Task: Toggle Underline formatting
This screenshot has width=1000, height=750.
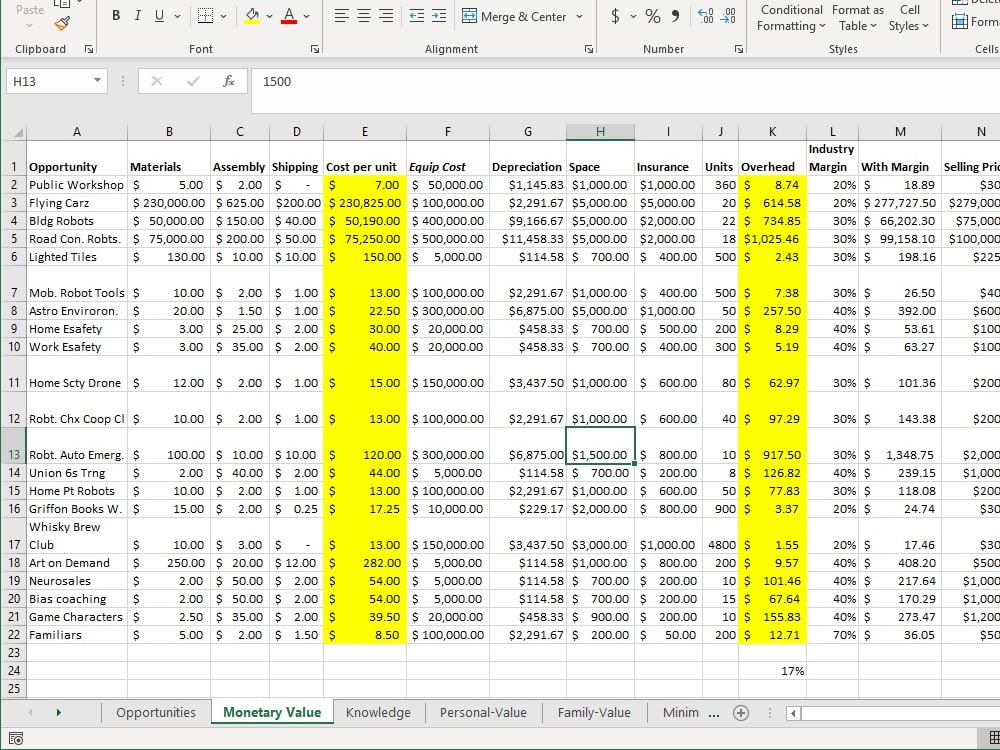Action: pos(159,16)
